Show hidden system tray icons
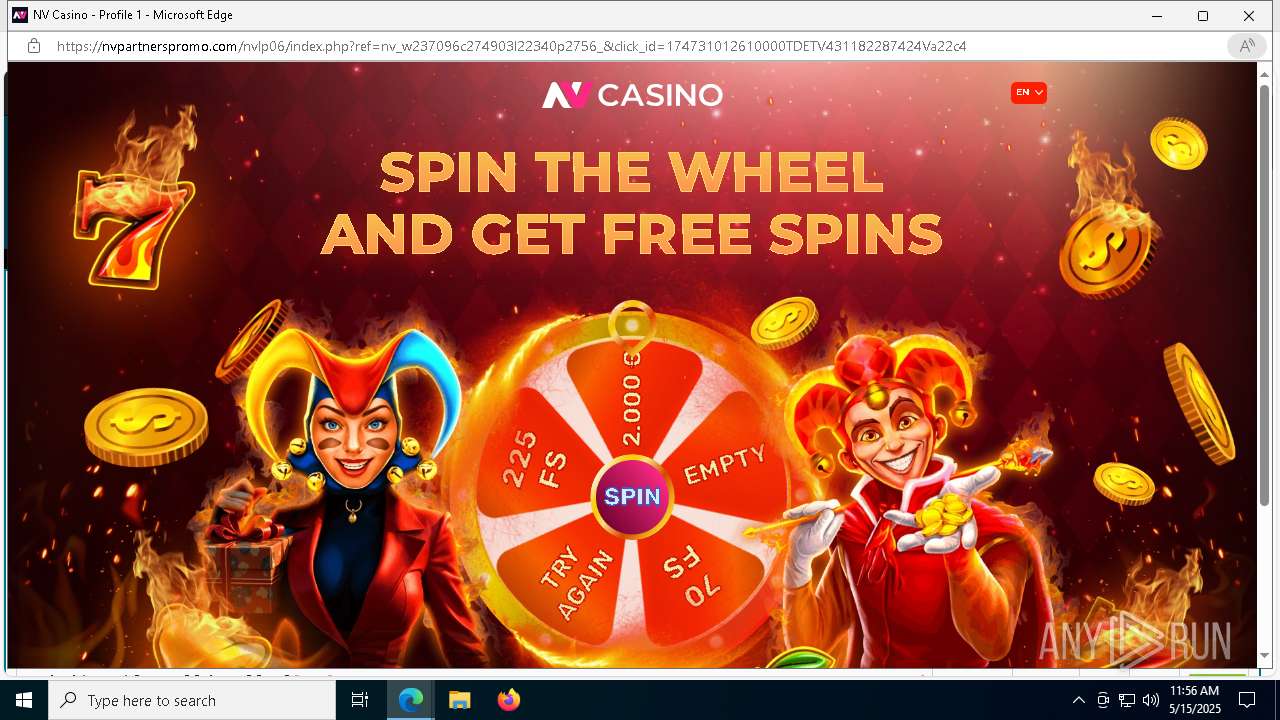 click(x=1078, y=700)
